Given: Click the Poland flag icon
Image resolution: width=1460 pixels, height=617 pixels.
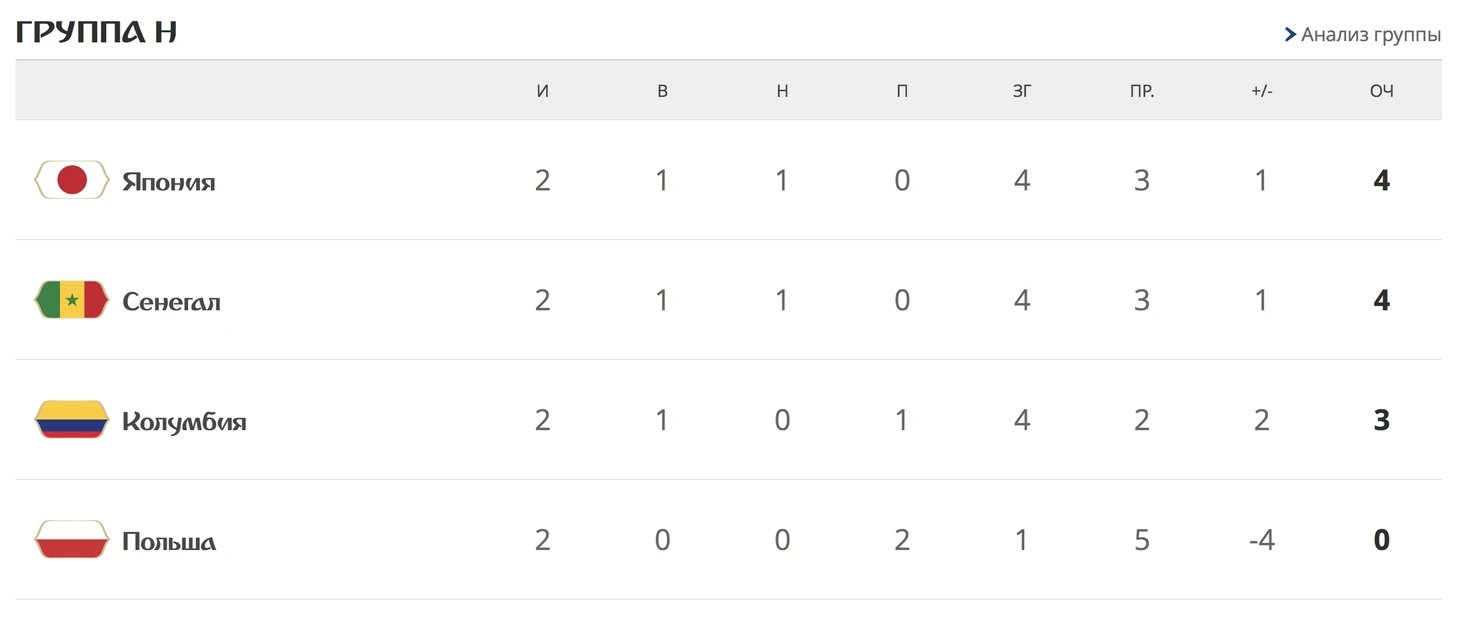Looking at the screenshot, I should pos(71,540).
